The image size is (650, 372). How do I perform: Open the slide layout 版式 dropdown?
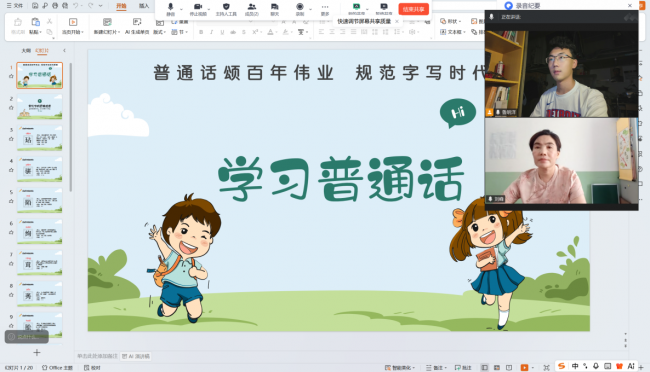(160, 32)
